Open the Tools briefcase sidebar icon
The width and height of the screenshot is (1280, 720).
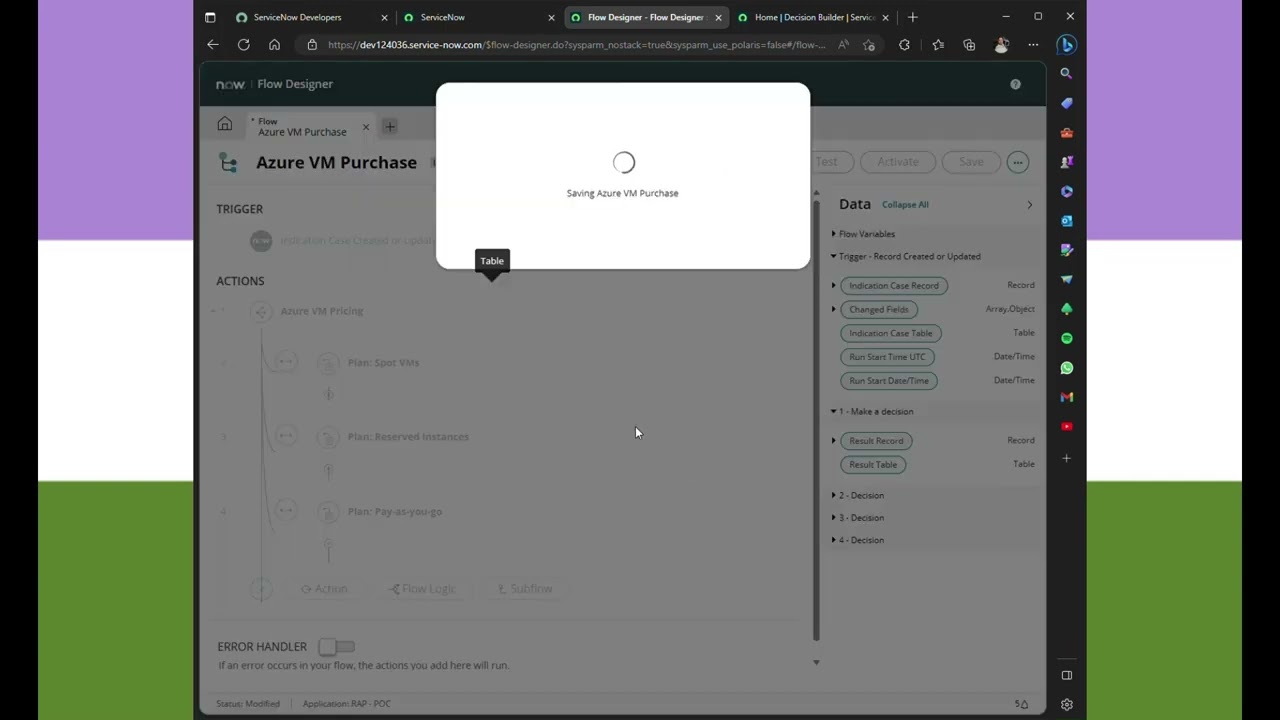(1066, 132)
